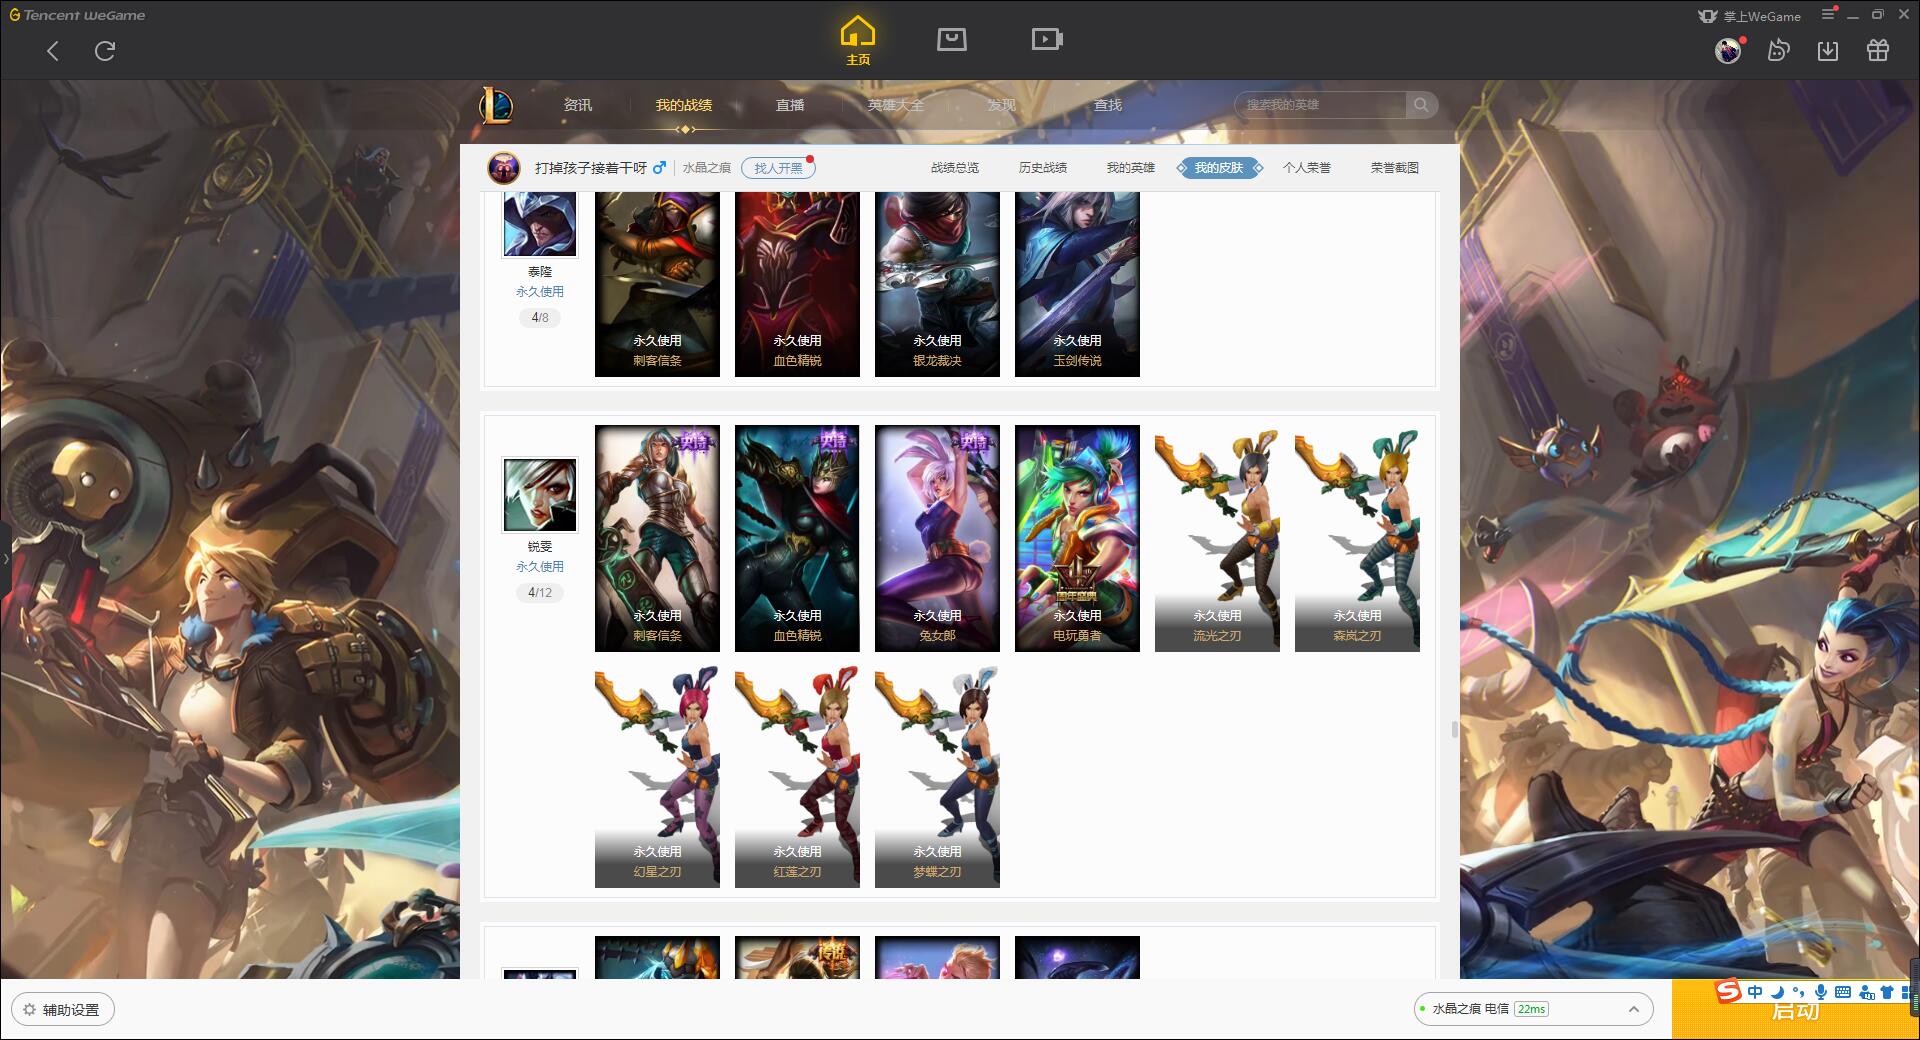Select the 梦蝶之刃 chroma skin
The height and width of the screenshot is (1040, 1920).
coord(937,774)
